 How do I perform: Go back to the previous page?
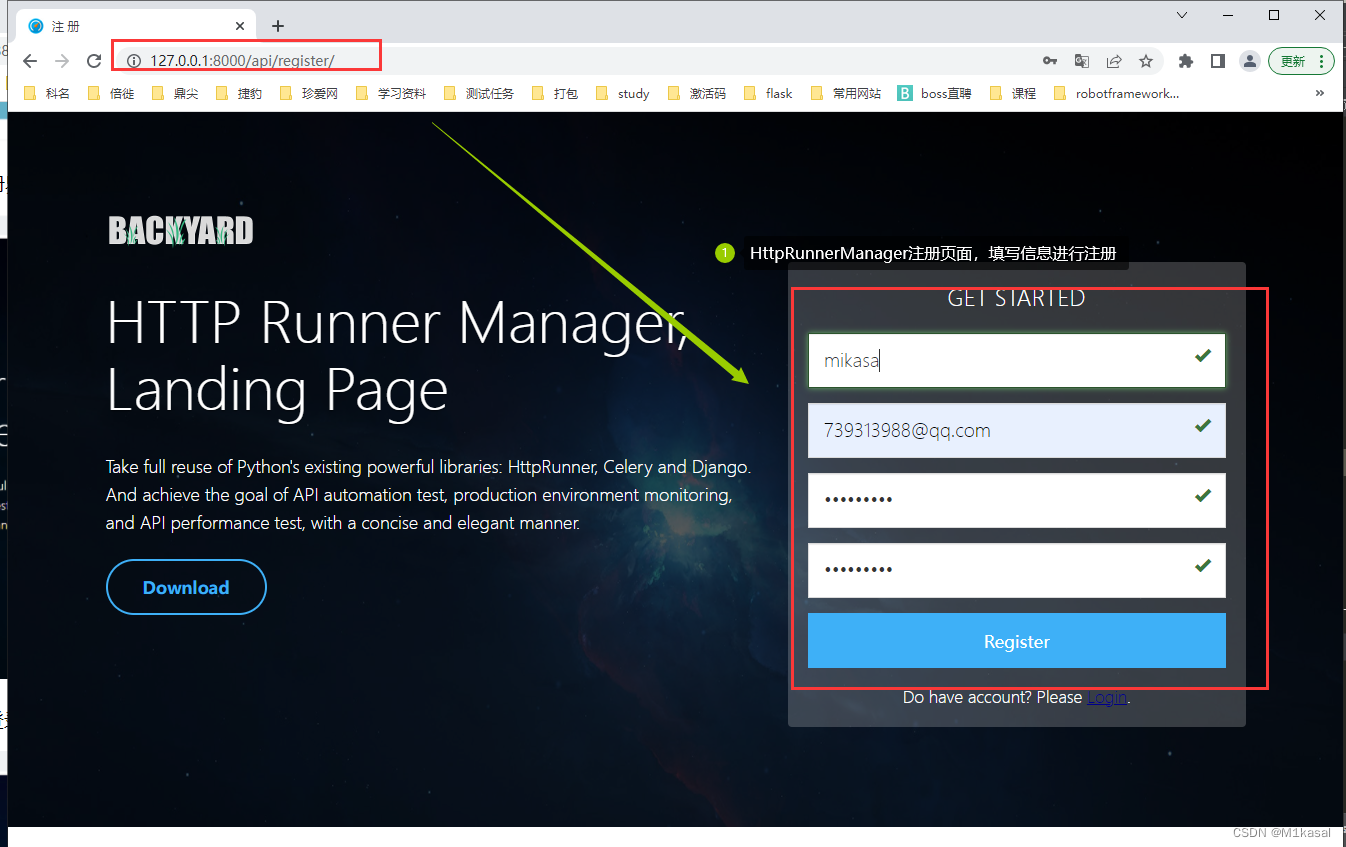point(30,61)
